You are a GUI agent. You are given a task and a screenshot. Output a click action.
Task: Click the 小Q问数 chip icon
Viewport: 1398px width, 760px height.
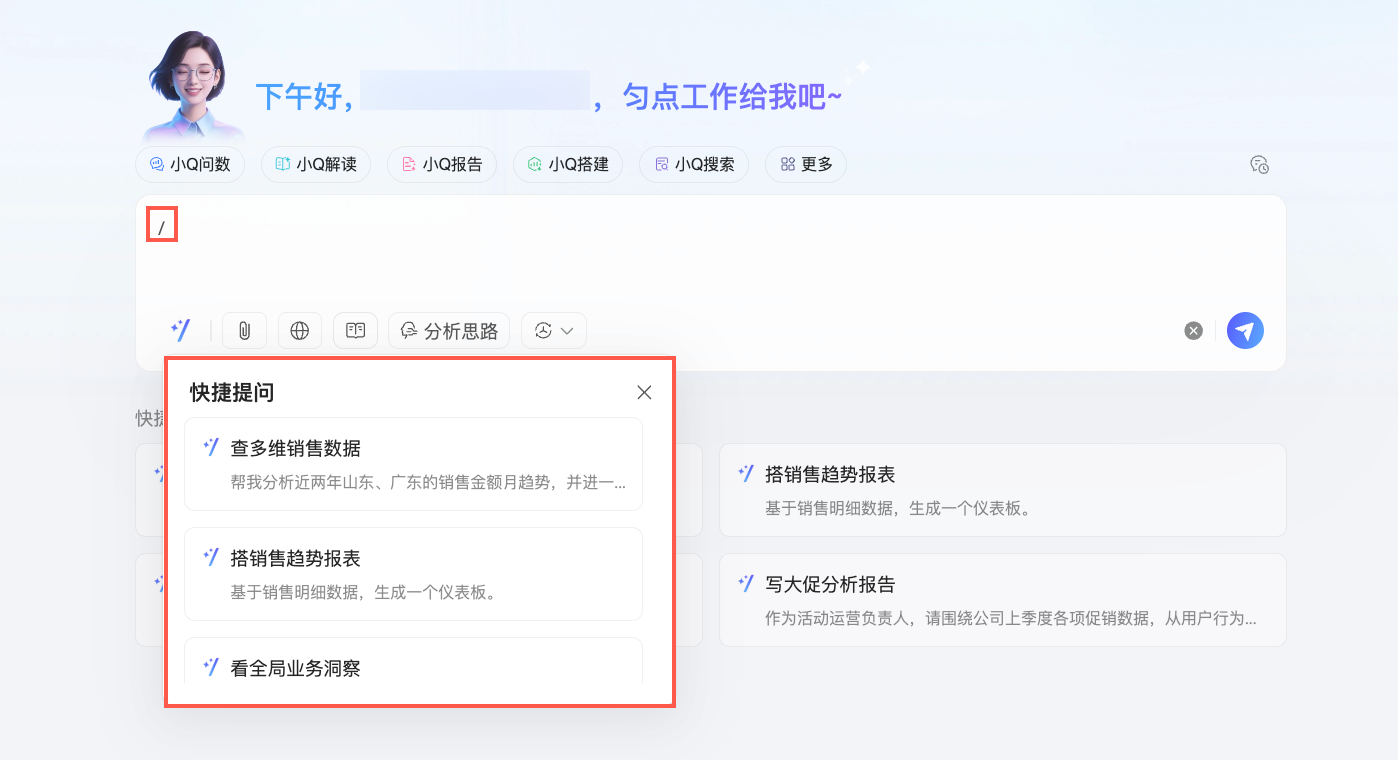(157, 164)
